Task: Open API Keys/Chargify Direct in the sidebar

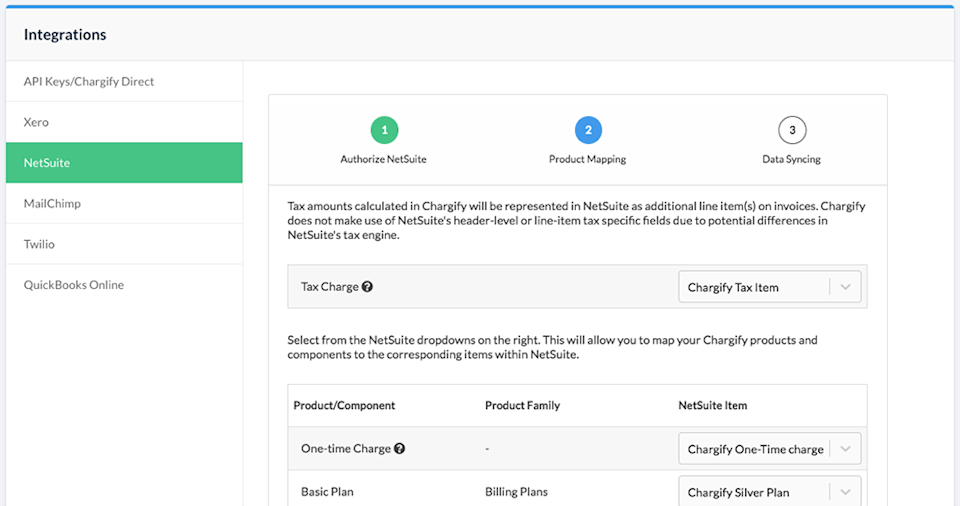Action: (x=124, y=81)
